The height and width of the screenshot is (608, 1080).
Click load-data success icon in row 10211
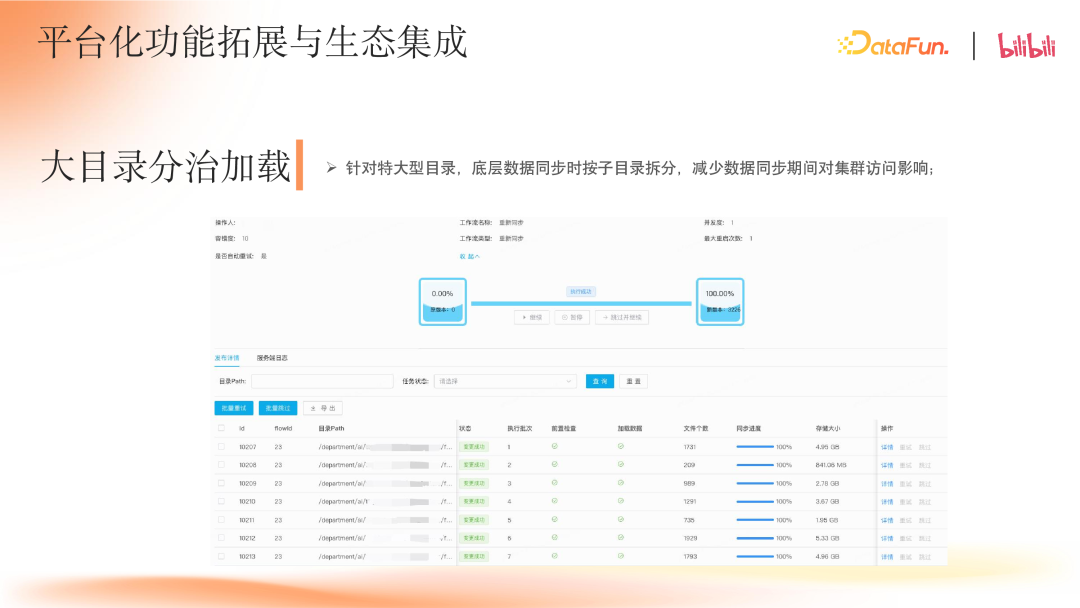coord(621,519)
